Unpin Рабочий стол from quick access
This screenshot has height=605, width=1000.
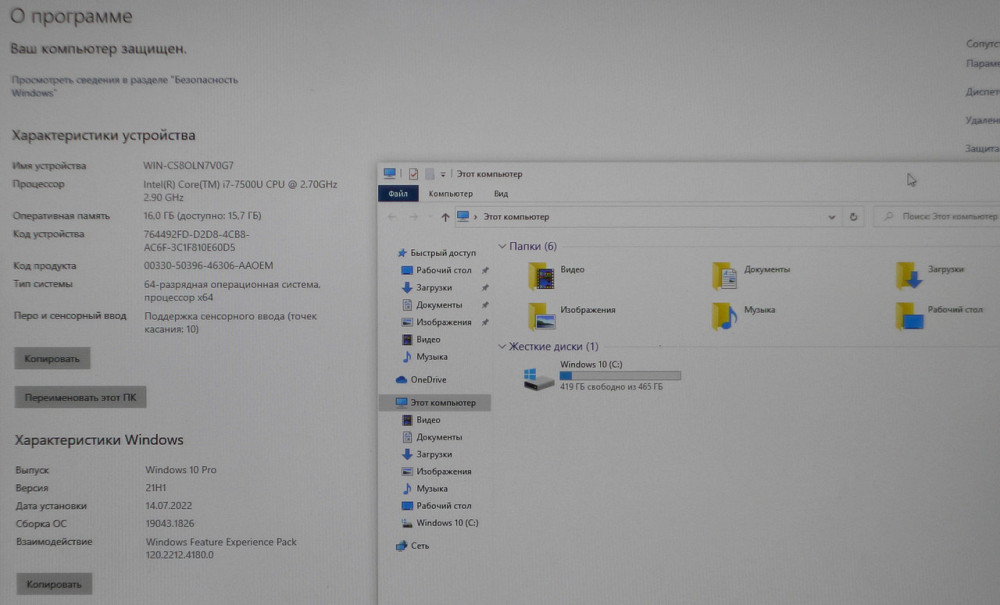486,268
